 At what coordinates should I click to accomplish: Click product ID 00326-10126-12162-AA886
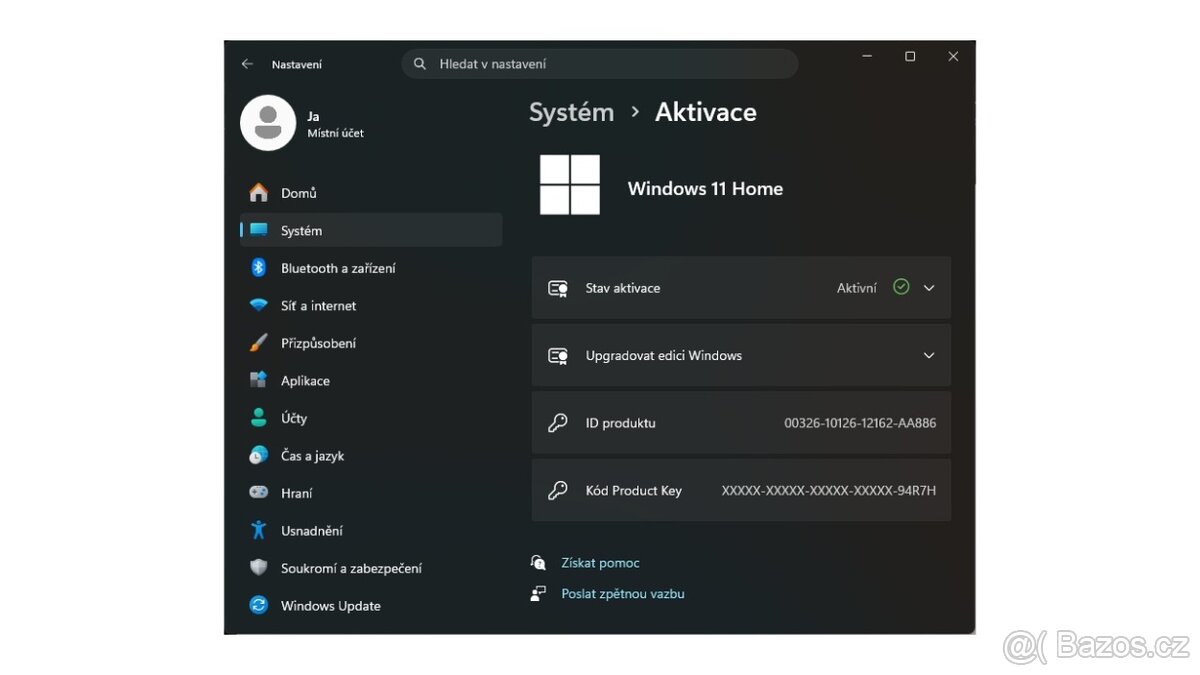coord(860,423)
